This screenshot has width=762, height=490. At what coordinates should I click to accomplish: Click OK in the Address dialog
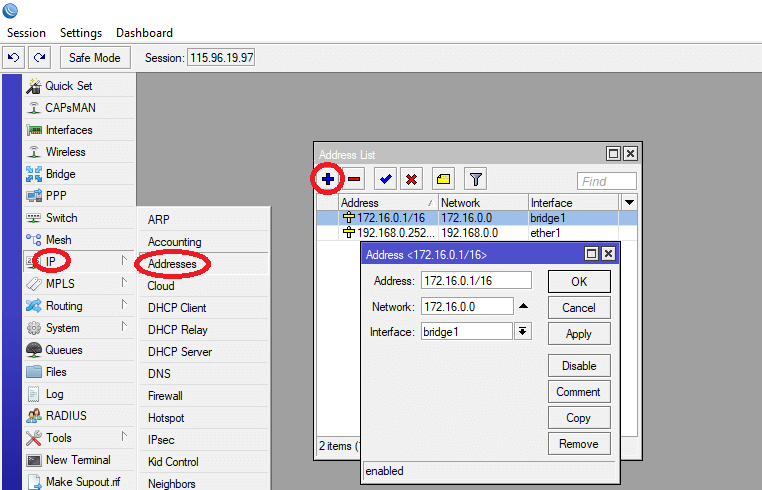pos(579,281)
